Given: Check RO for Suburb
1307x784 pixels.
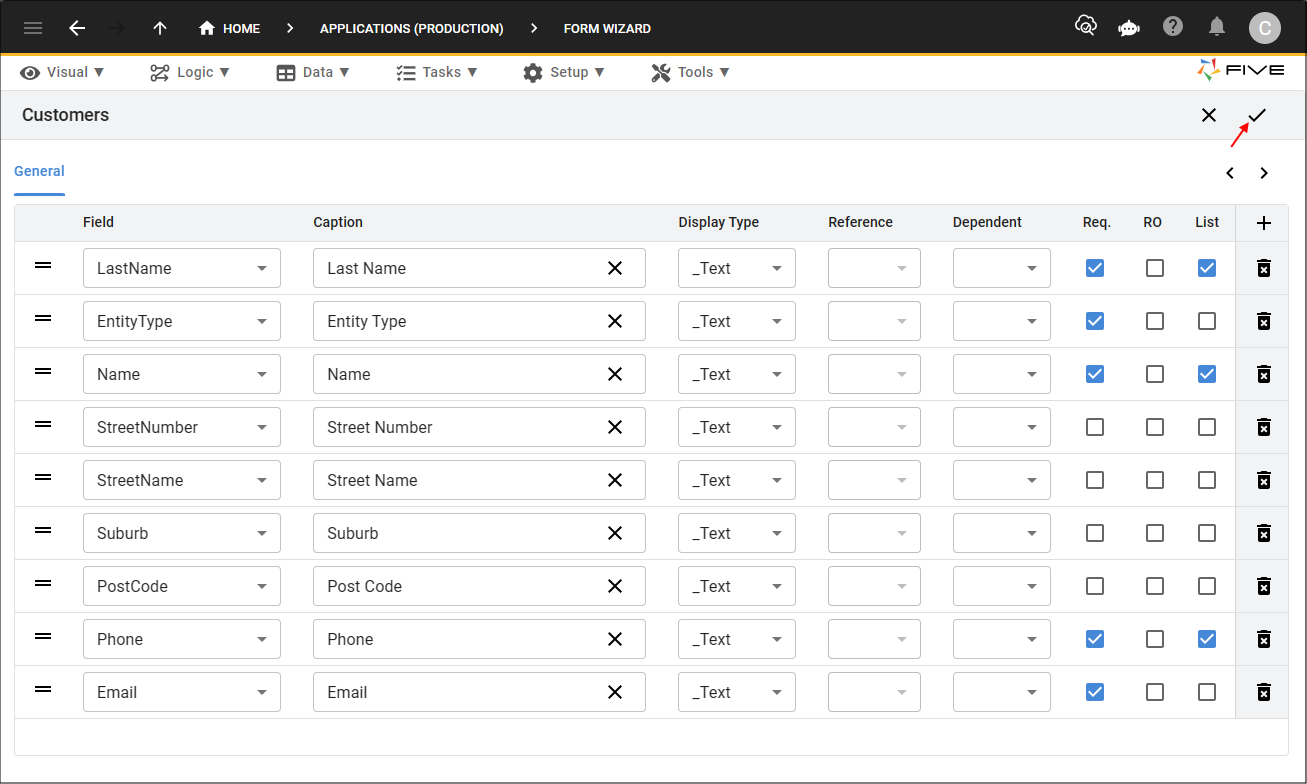Looking at the screenshot, I should pyautogui.click(x=1155, y=533).
